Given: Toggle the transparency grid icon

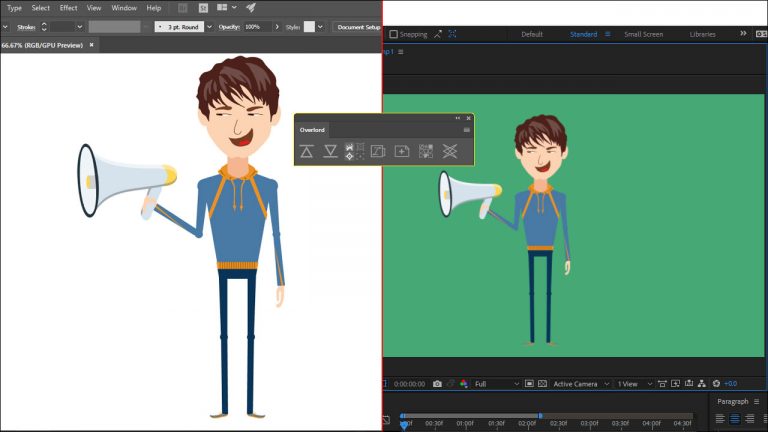Looking at the screenshot, I should [x=542, y=384].
